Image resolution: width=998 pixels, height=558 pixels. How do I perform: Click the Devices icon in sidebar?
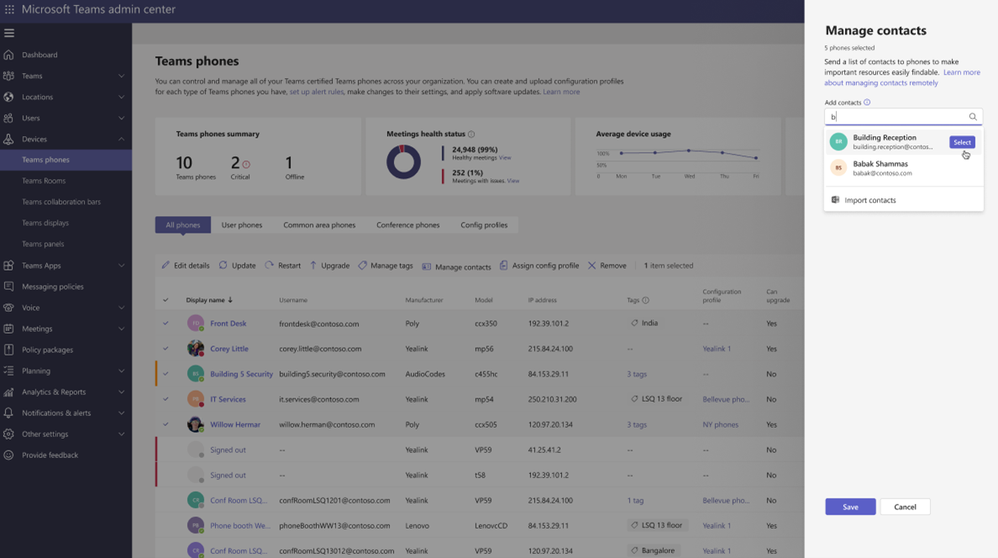coord(8,139)
